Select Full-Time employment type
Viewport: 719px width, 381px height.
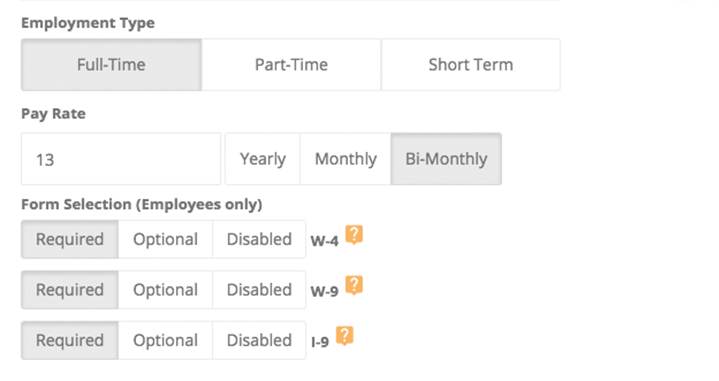111,65
